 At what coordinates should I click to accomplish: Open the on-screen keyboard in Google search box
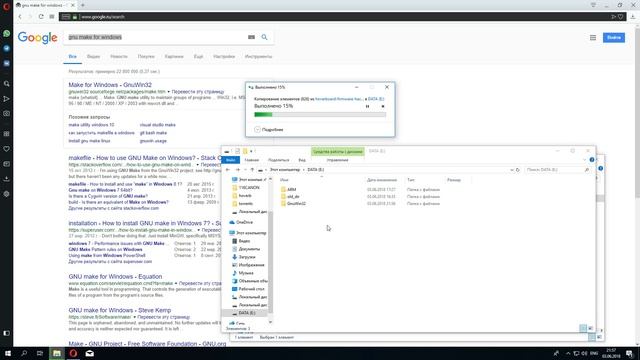251,37
